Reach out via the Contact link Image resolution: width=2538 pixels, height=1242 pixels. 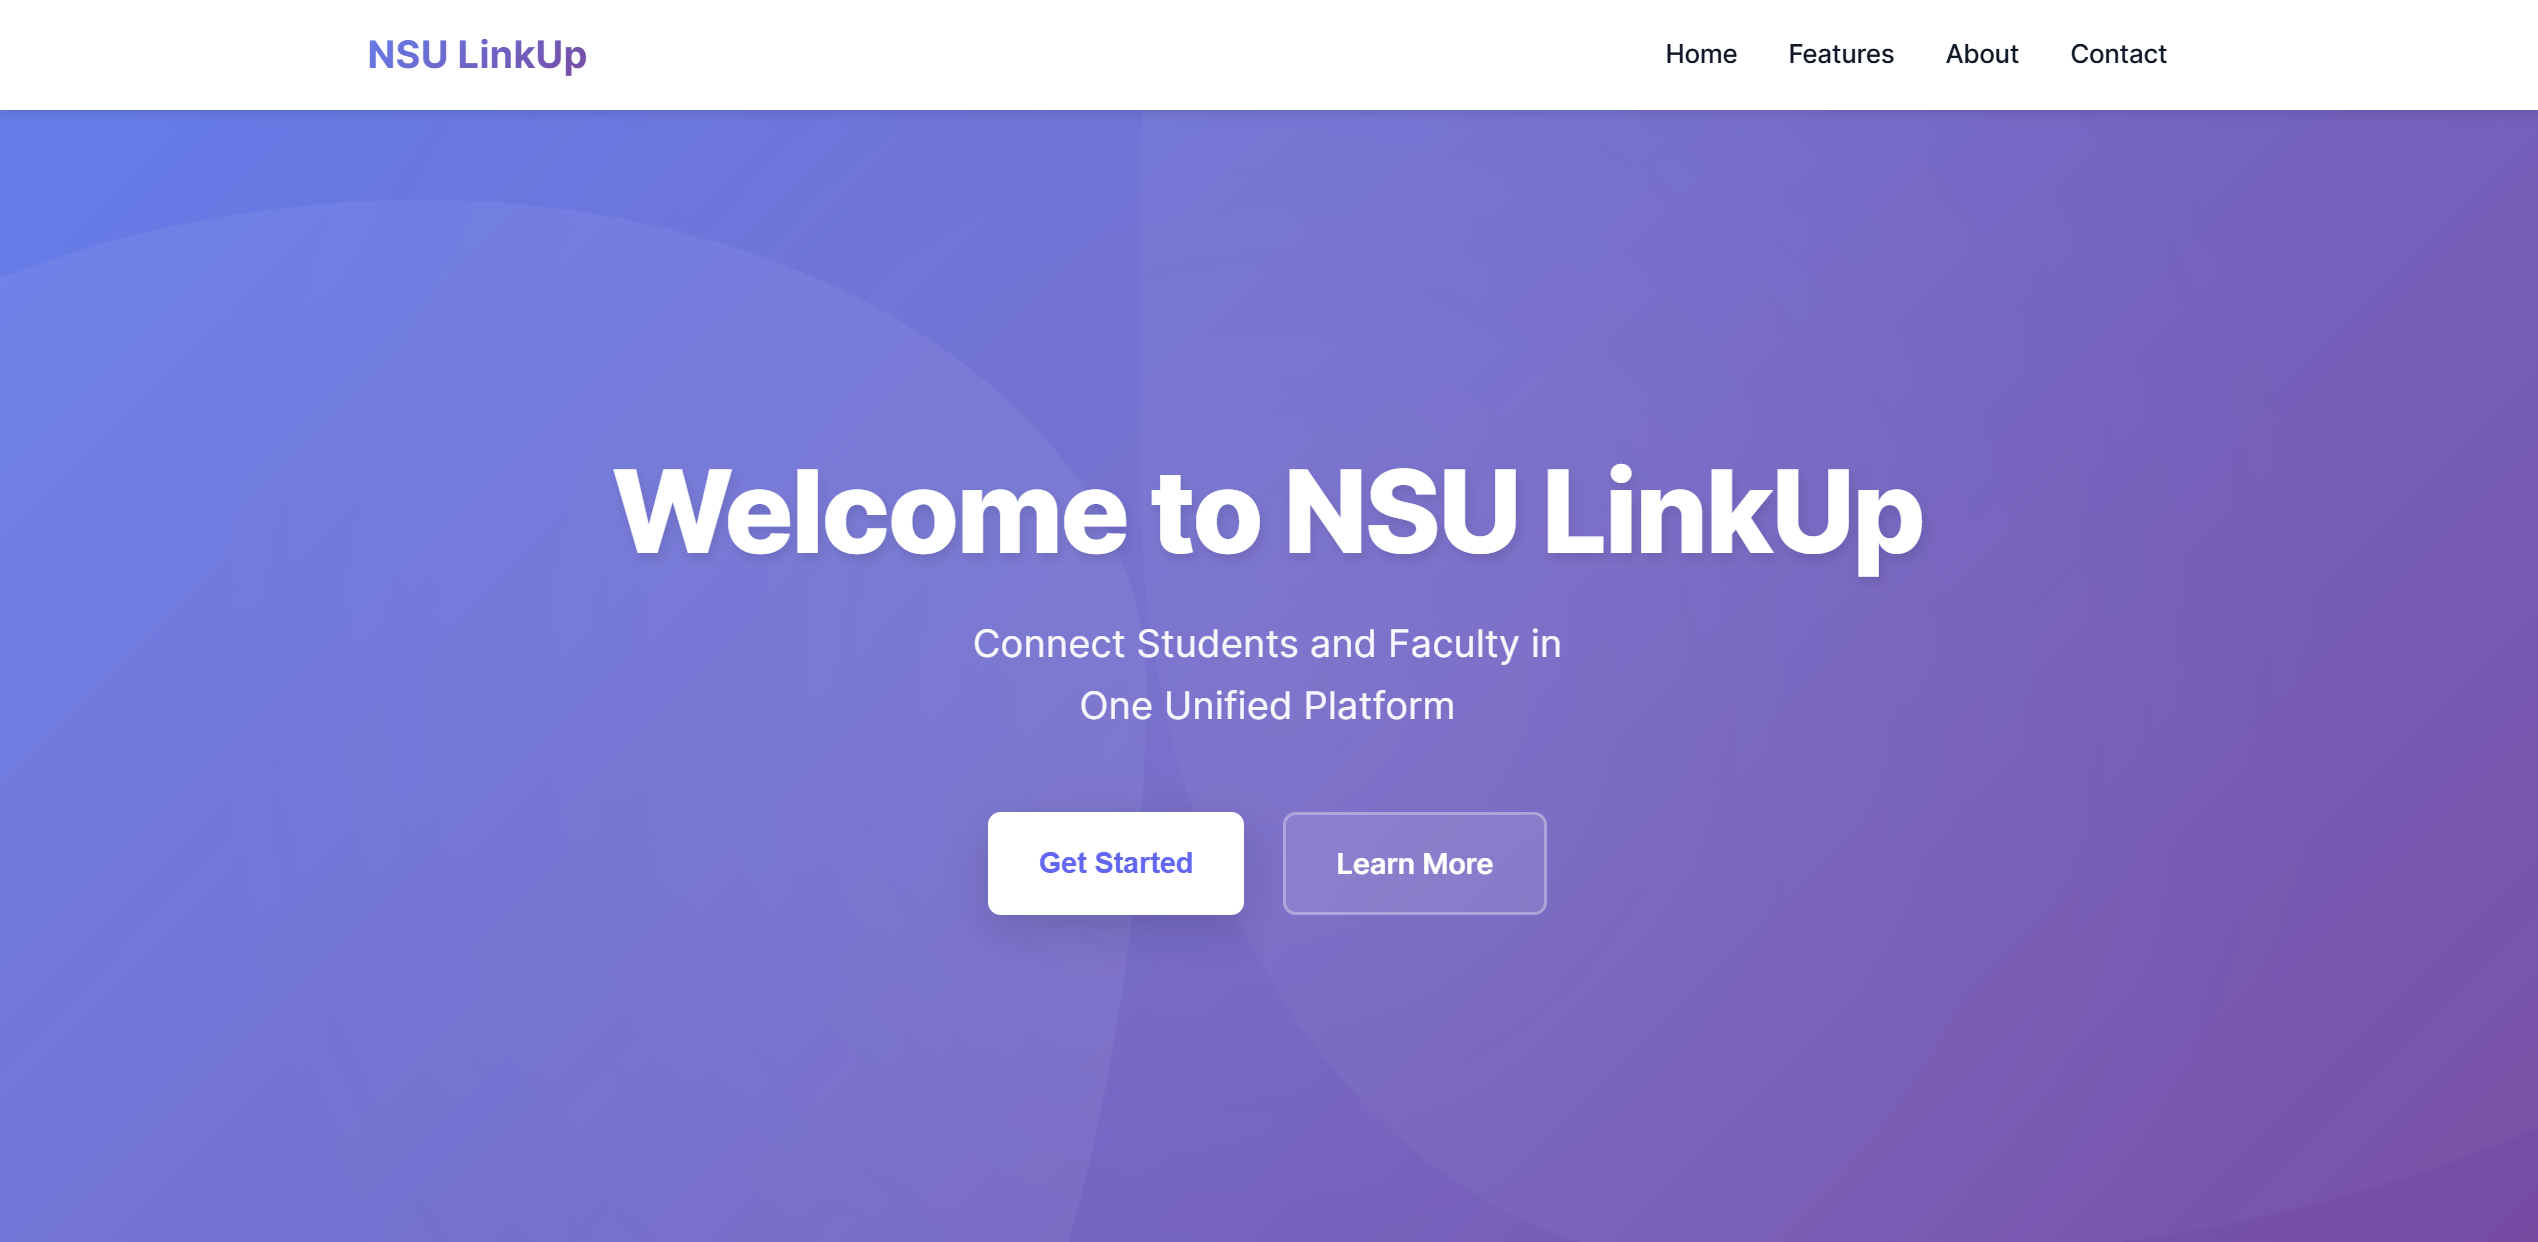click(2118, 54)
